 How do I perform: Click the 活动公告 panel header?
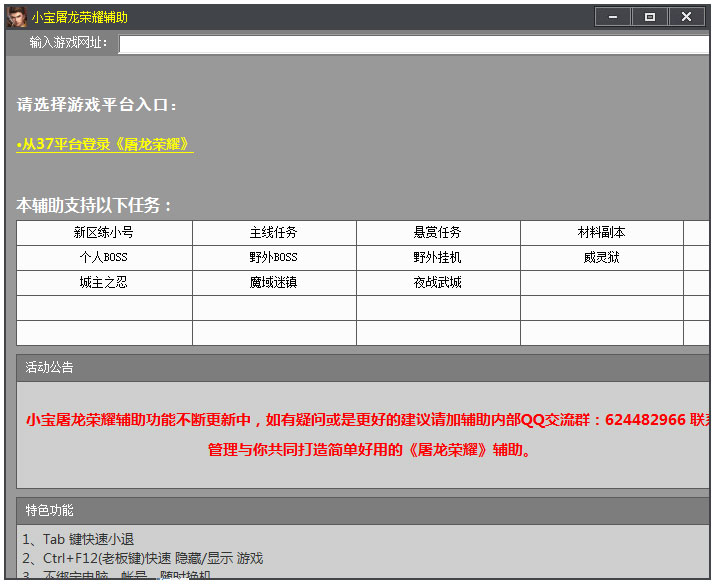tap(50, 367)
